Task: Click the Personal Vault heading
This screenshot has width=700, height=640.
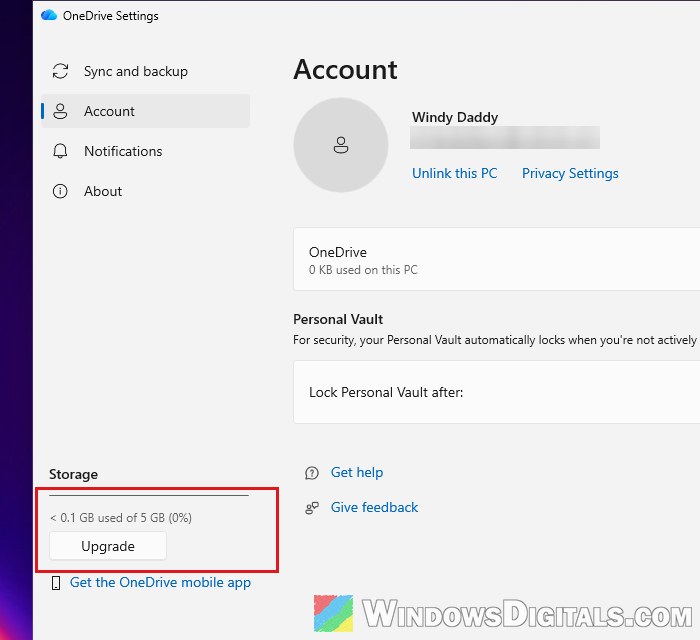Action: tap(338, 319)
